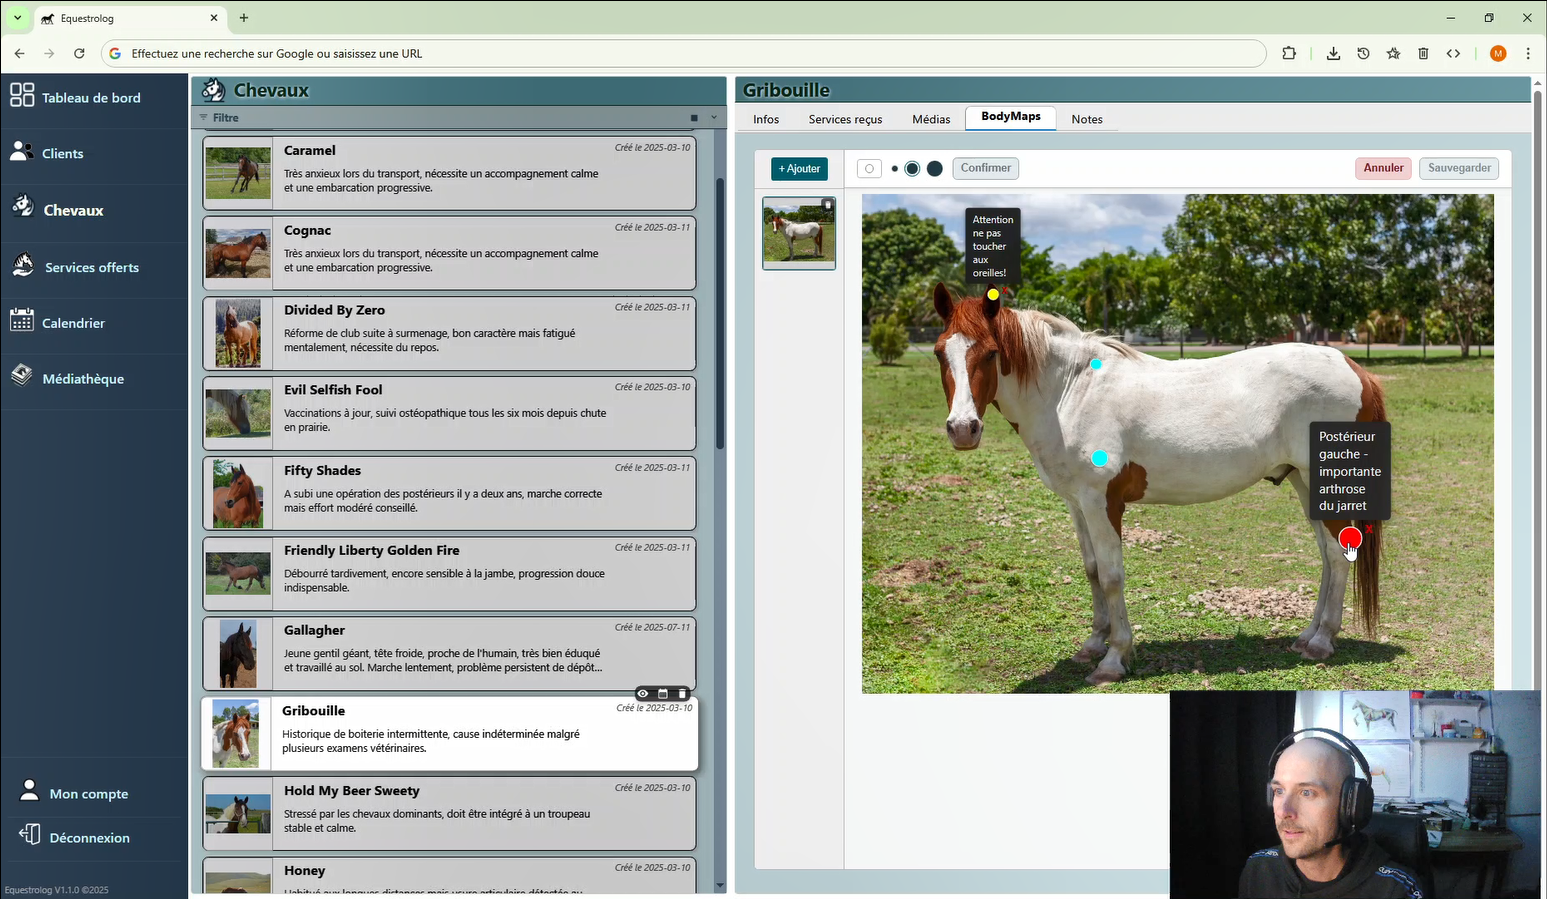
Task: Click the Services offerts sidebar icon
Action: [23, 265]
